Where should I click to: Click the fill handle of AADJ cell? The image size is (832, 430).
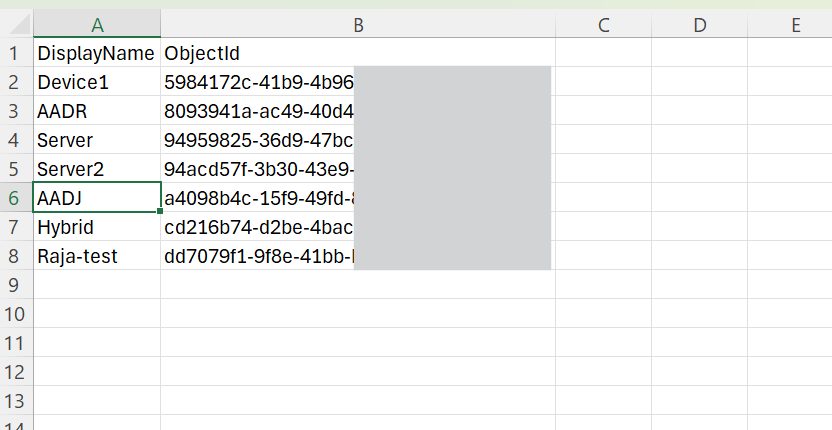(160, 211)
